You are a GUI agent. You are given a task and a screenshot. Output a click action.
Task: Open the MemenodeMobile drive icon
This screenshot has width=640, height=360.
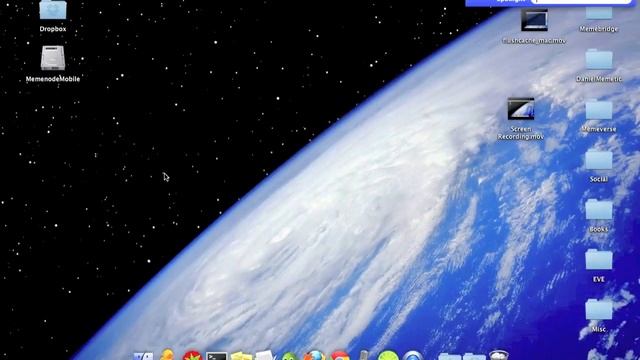point(53,58)
